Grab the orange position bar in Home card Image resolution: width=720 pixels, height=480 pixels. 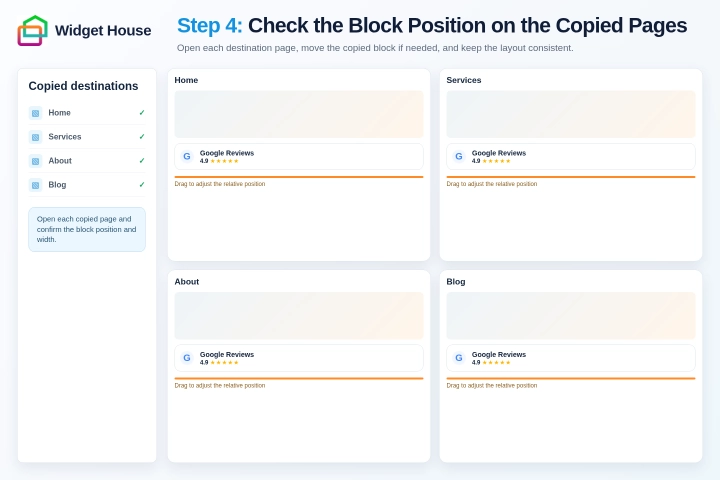(299, 177)
